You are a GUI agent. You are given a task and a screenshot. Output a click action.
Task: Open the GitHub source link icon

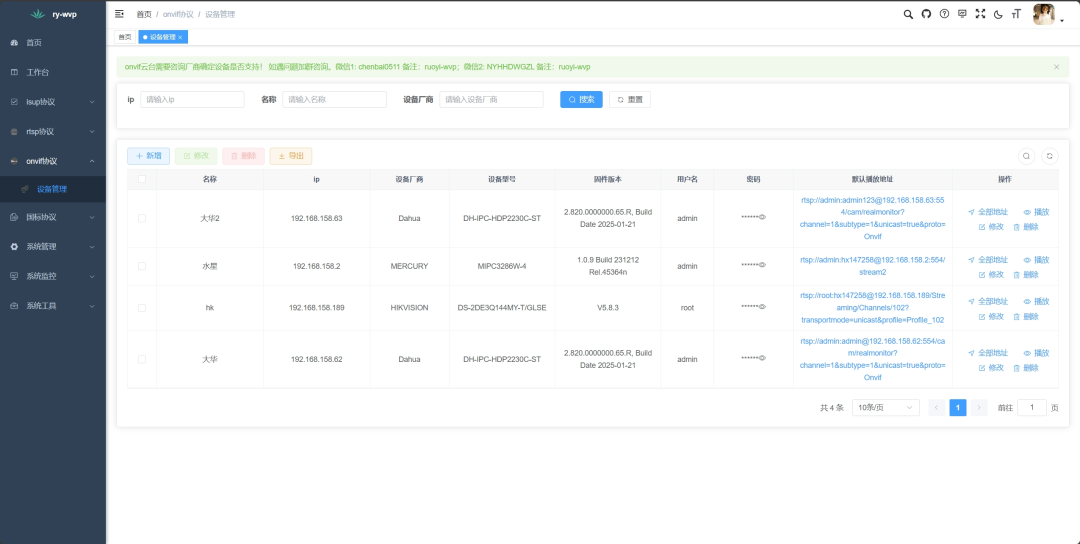[926, 14]
